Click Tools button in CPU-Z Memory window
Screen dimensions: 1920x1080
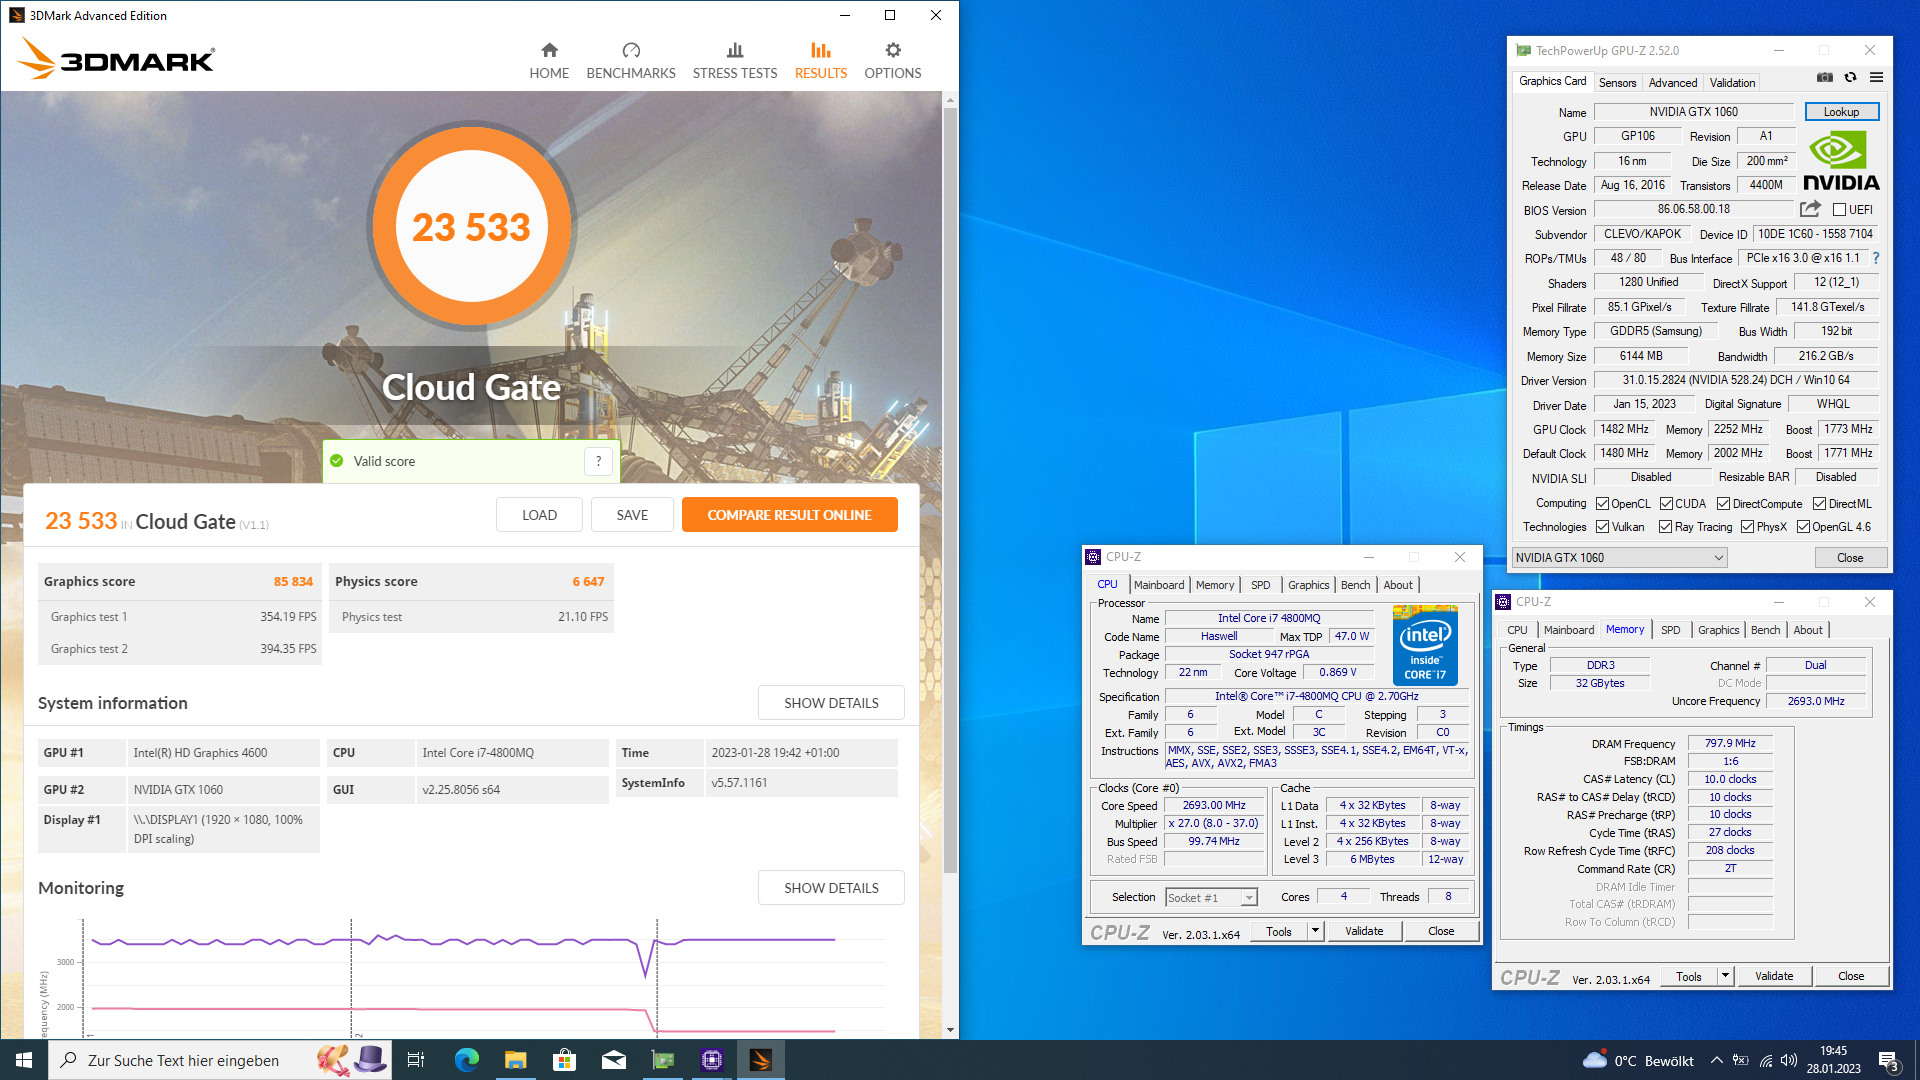[x=1688, y=976]
